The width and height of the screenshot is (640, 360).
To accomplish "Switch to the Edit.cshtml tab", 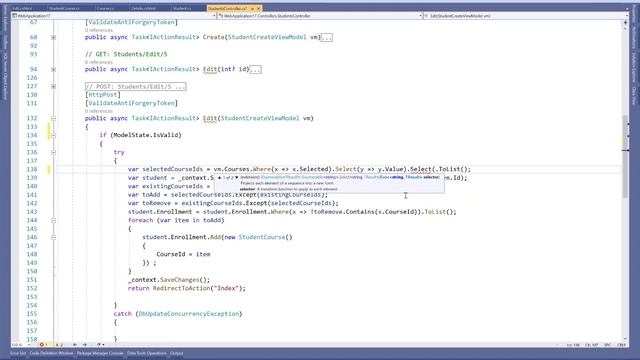I will coord(22,8).
